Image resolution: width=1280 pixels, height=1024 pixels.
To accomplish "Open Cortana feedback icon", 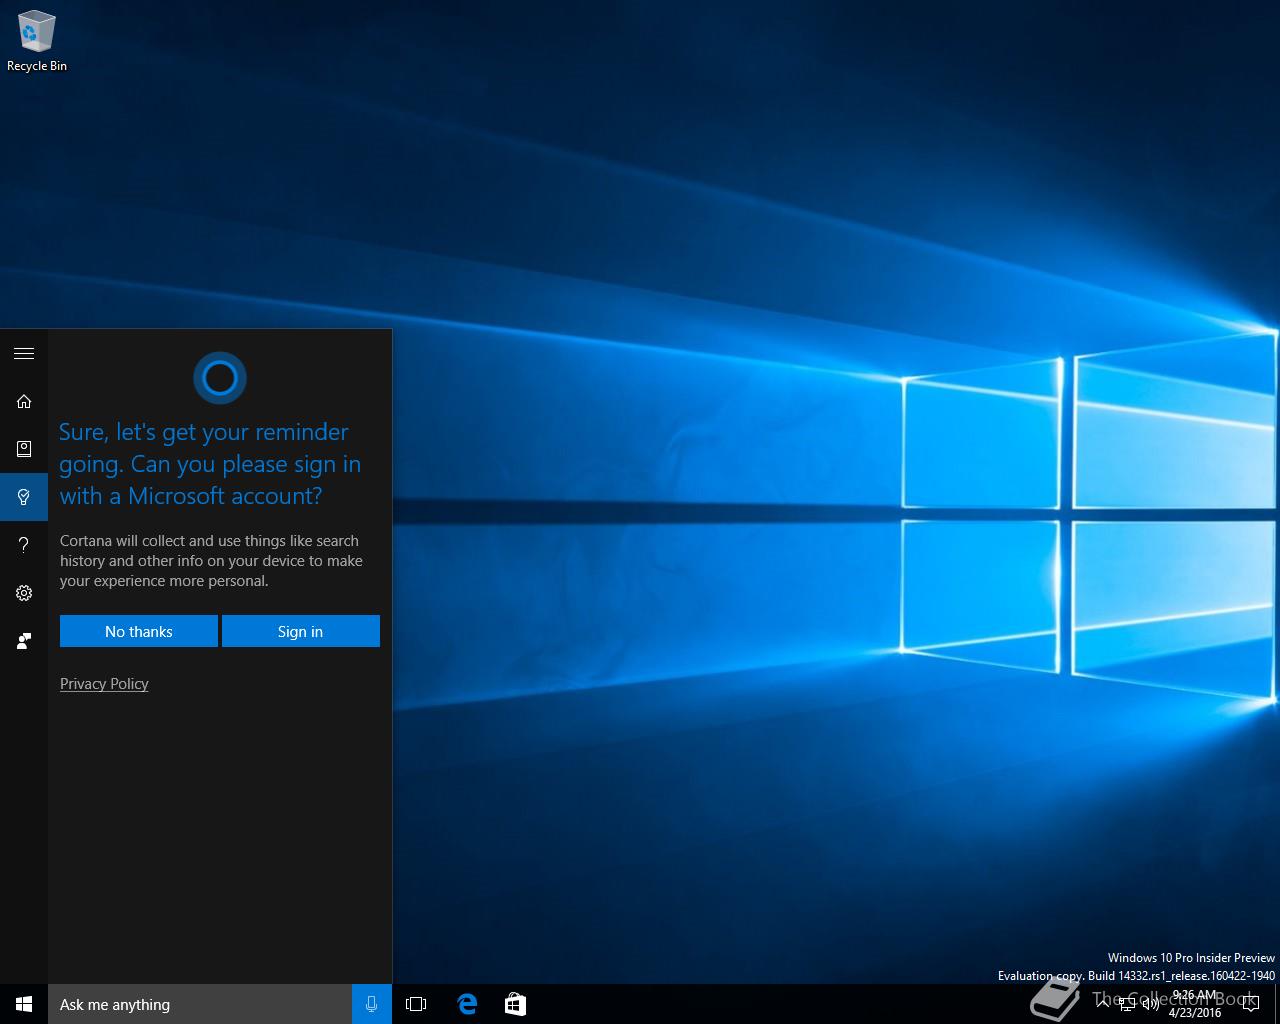I will (24, 641).
